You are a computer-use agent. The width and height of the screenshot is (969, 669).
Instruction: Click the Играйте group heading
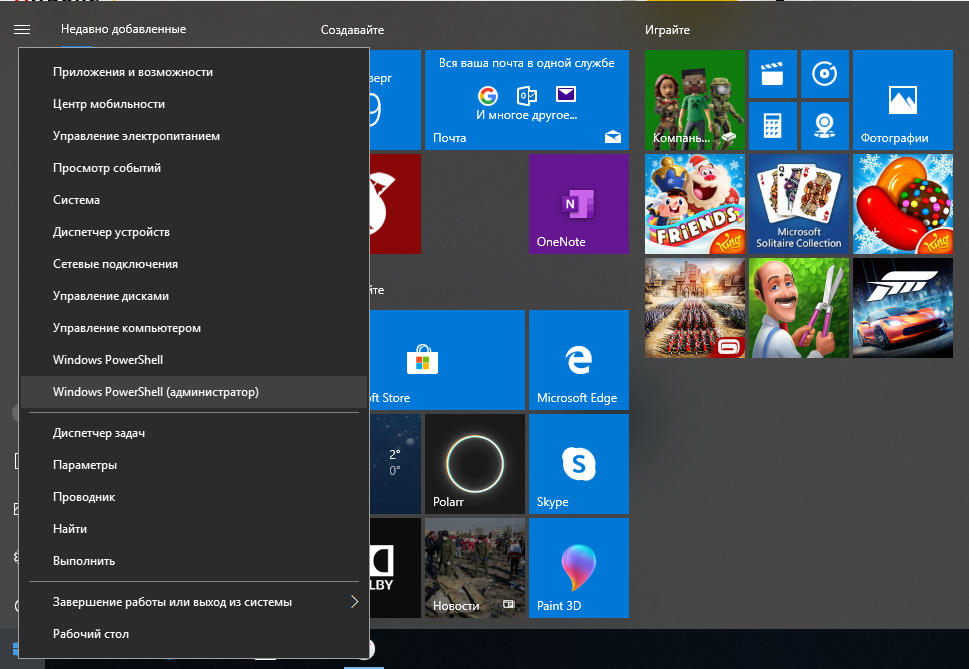[x=667, y=30]
